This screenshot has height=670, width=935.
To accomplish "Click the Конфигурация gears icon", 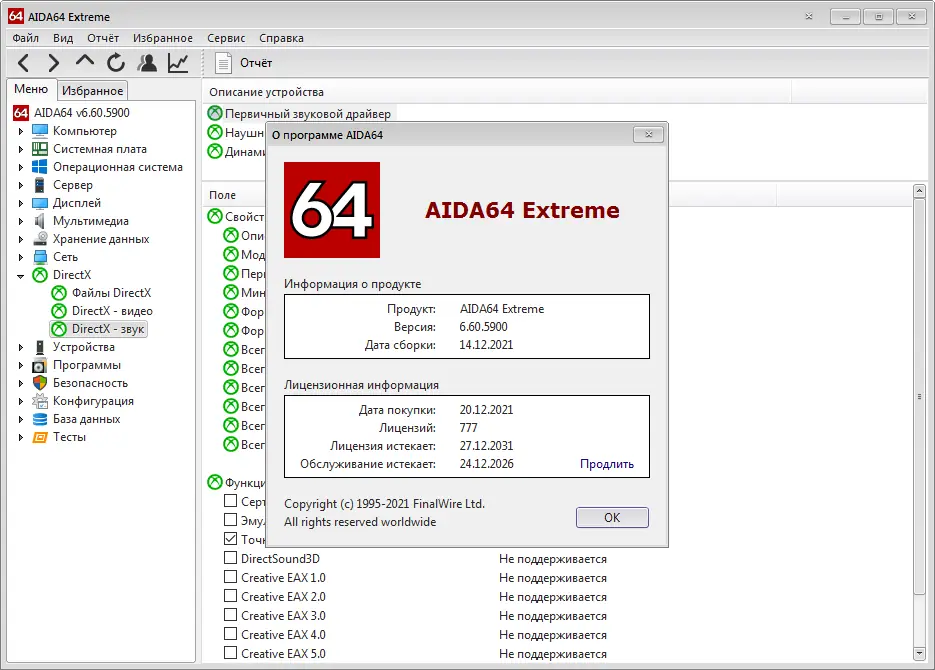I will [x=40, y=401].
